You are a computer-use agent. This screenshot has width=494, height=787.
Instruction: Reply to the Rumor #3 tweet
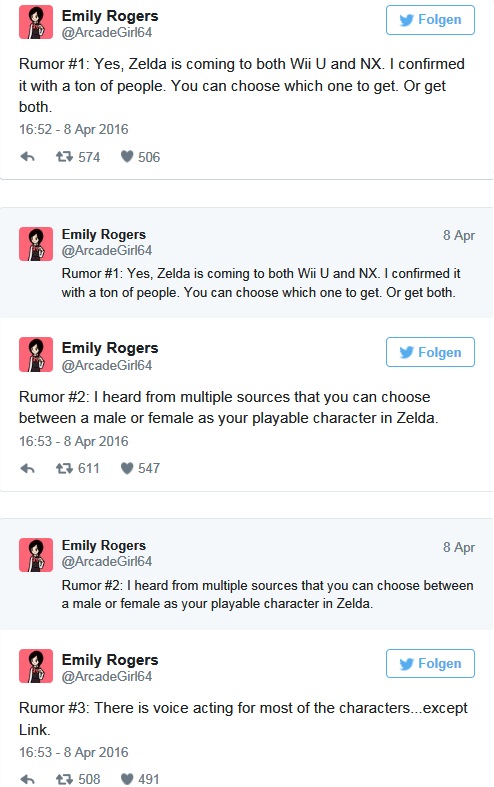[28, 779]
